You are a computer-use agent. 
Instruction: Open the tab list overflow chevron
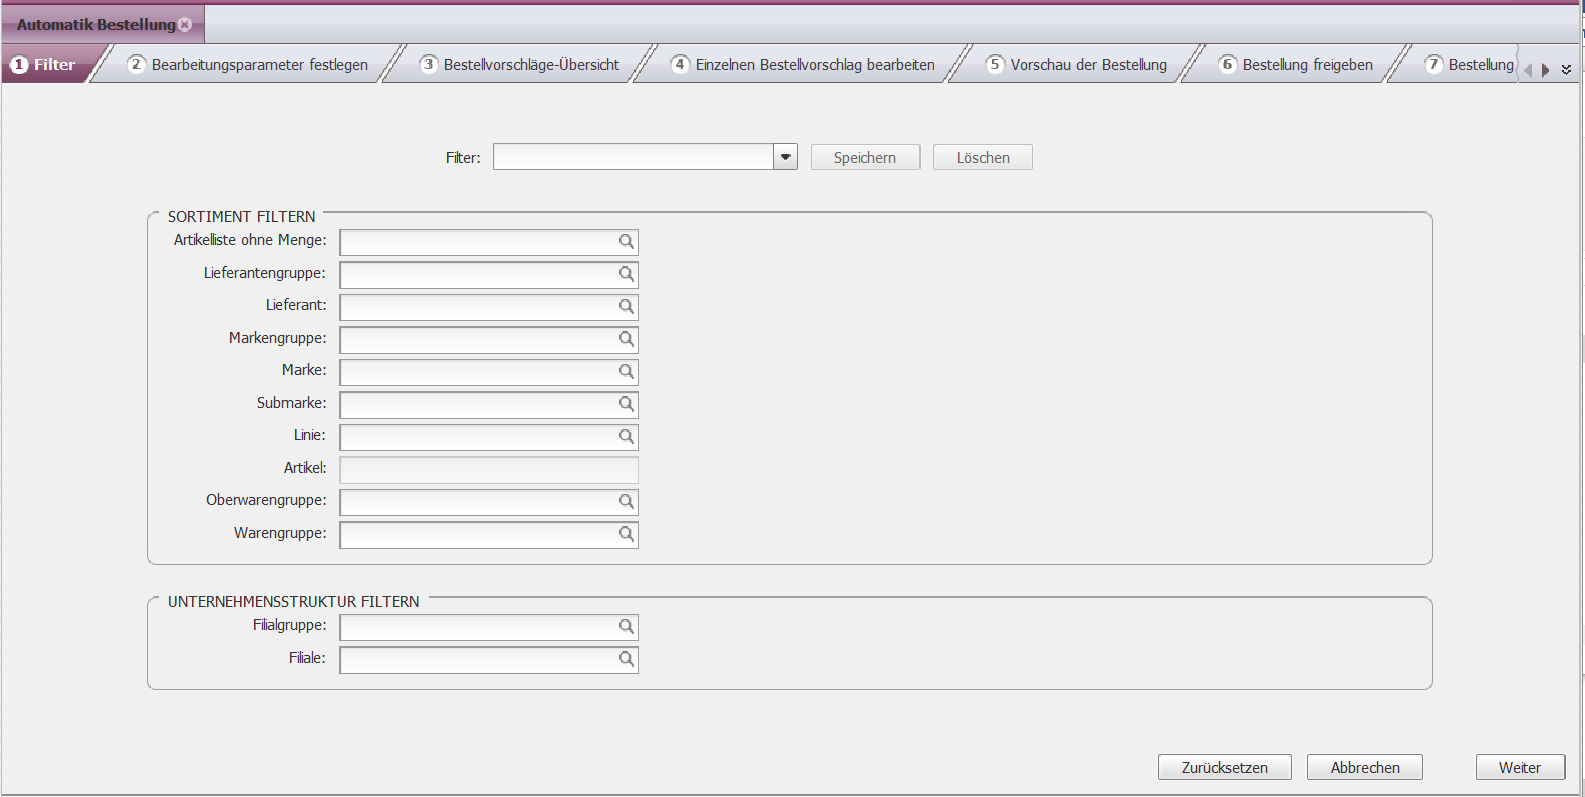[x=1566, y=70]
